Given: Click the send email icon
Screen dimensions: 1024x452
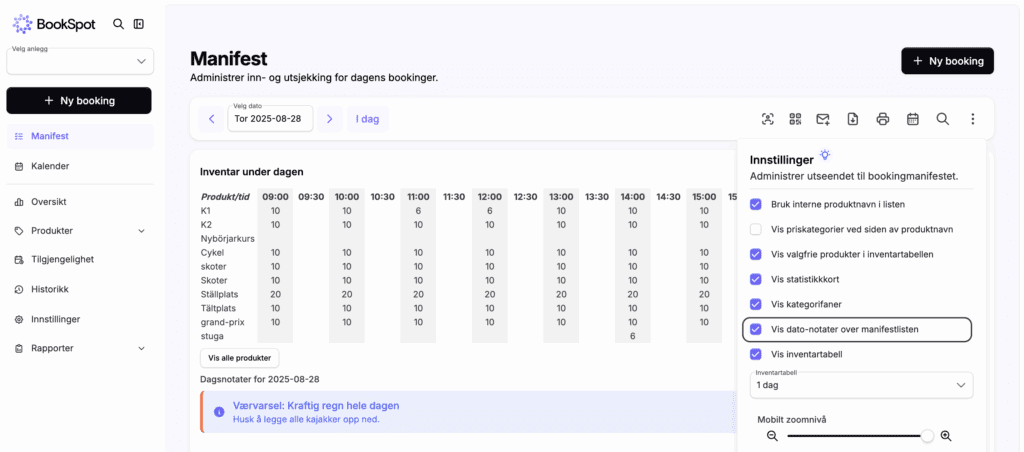Looking at the screenshot, I should (x=823, y=119).
